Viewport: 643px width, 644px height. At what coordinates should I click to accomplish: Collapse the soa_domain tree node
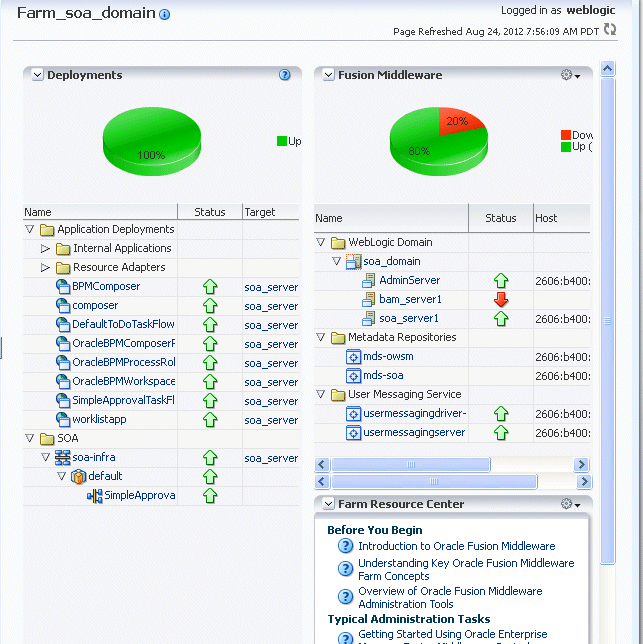coord(337,261)
